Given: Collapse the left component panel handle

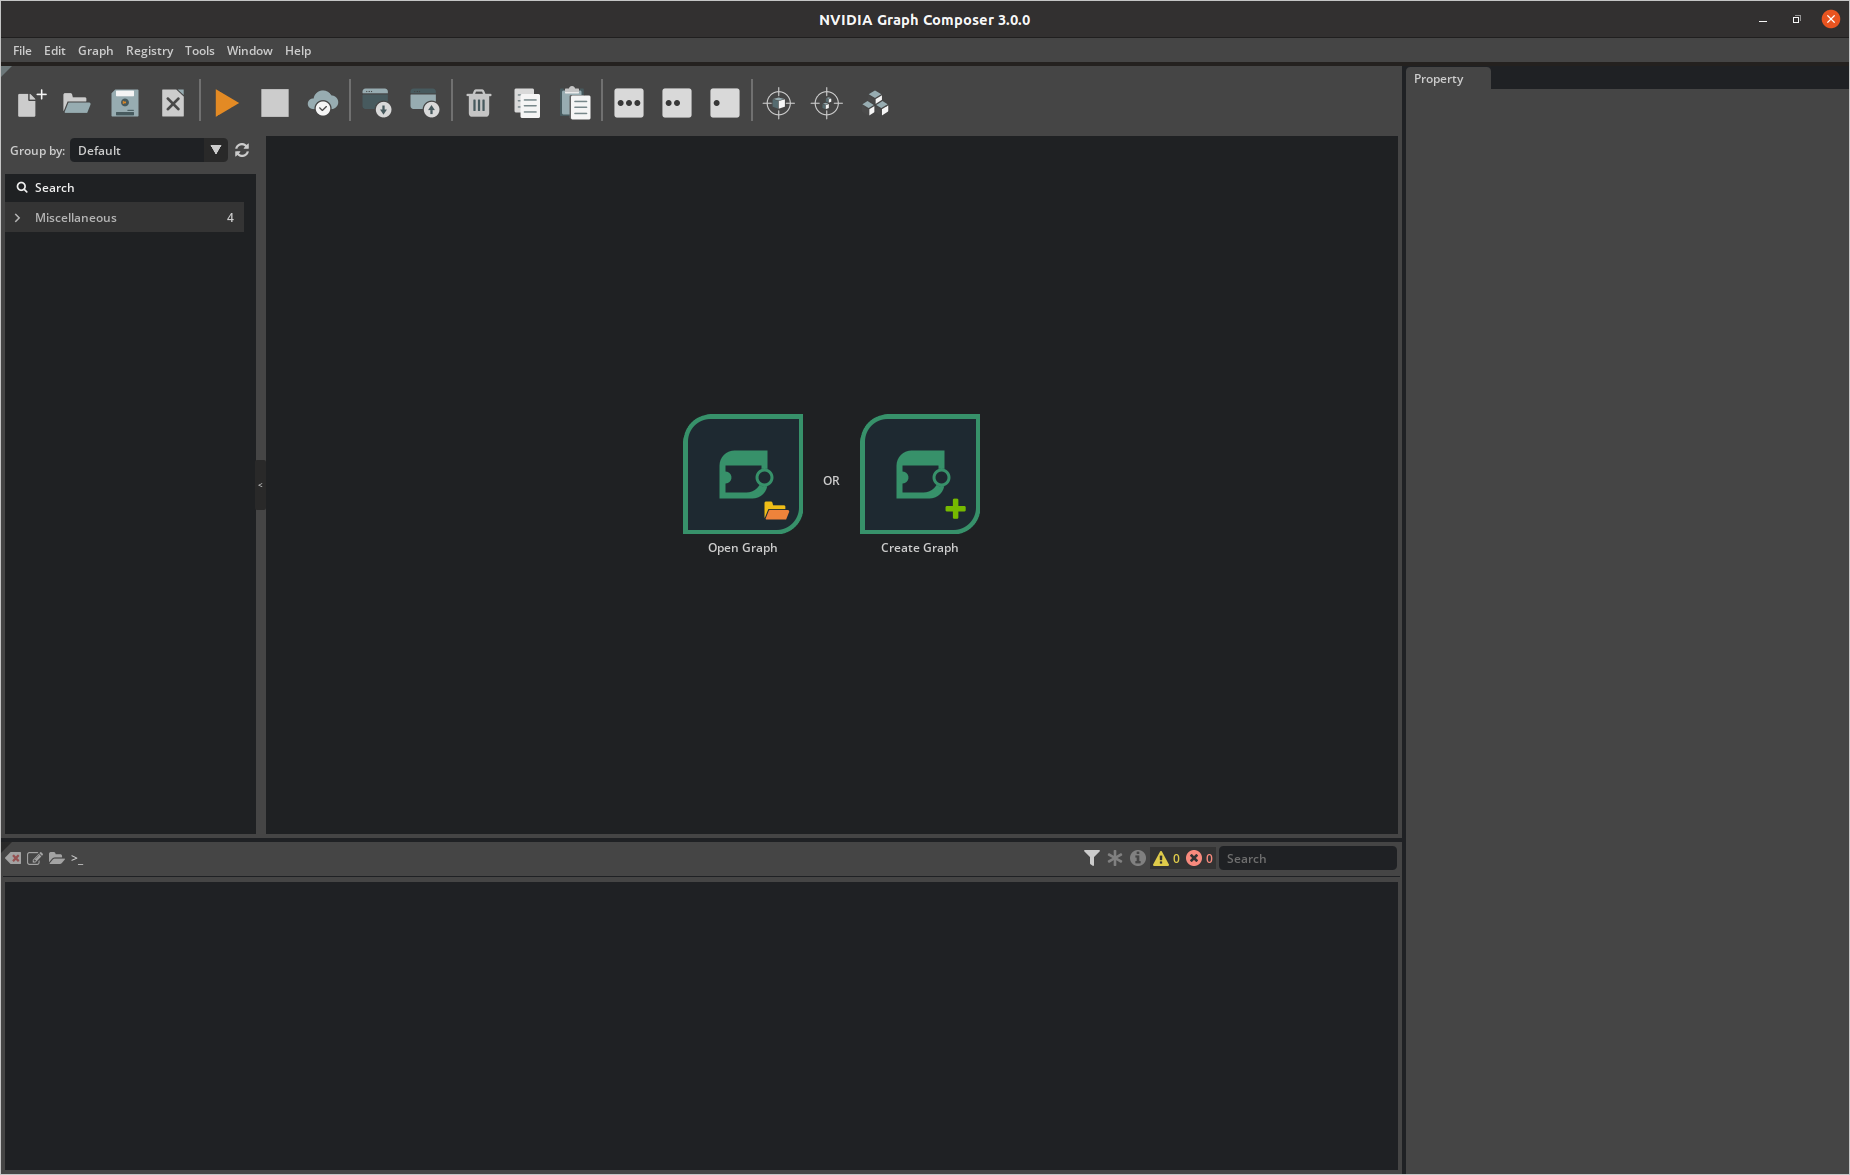Looking at the screenshot, I should click(x=260, y=485).
